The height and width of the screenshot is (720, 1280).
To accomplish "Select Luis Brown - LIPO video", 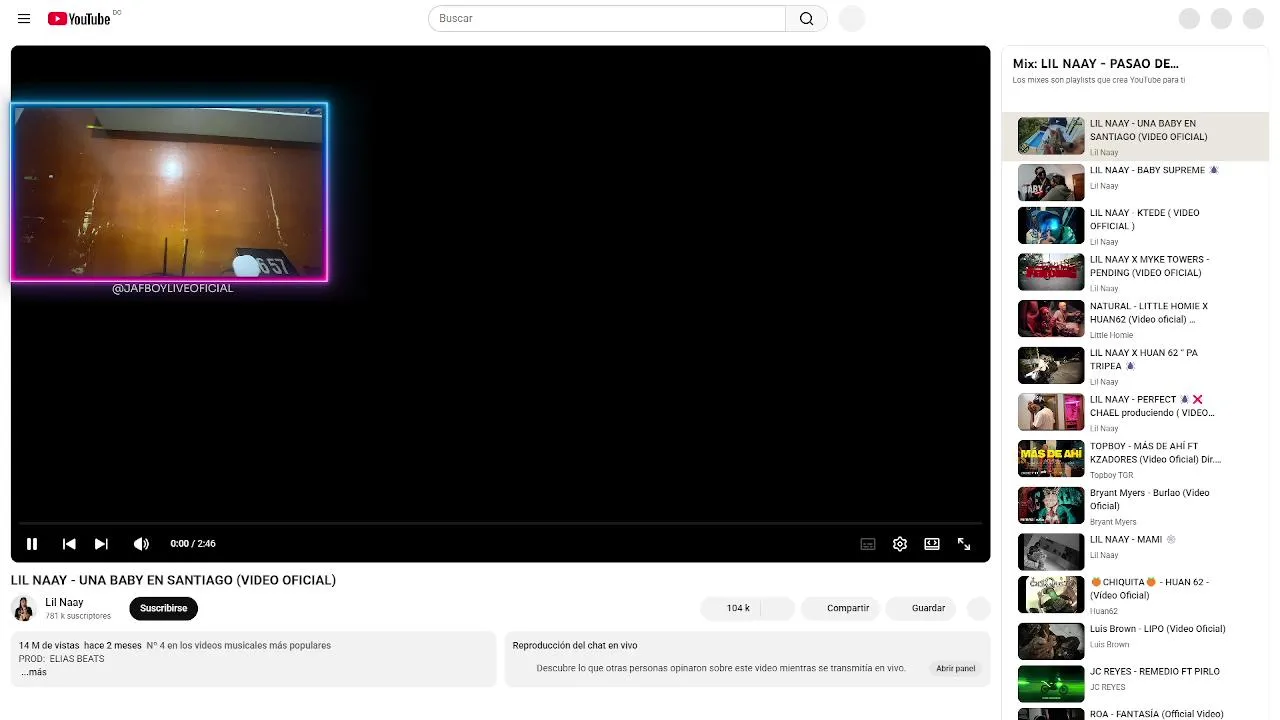I will click(1135, 641).
